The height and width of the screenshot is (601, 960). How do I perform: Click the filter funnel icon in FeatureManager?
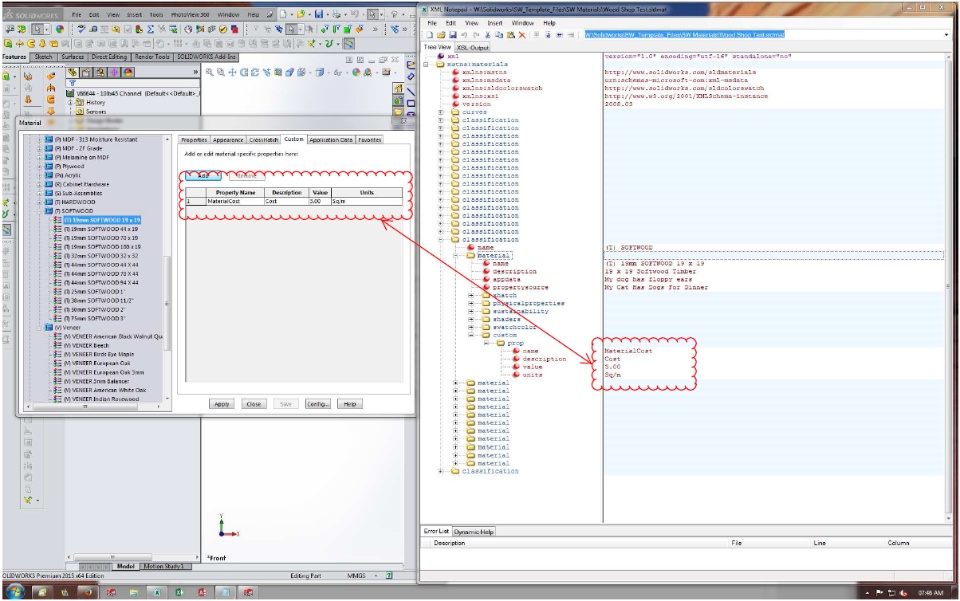tap(72, 83)
